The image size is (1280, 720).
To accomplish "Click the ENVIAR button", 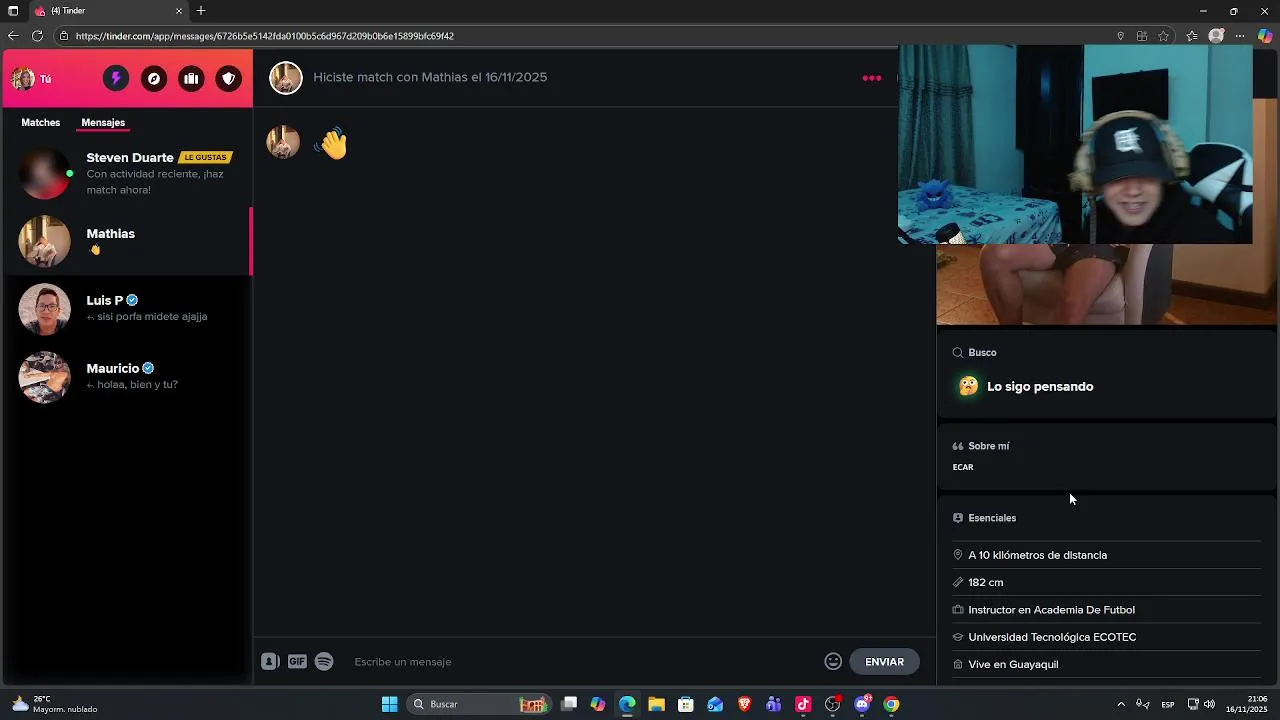I will 884,661.
